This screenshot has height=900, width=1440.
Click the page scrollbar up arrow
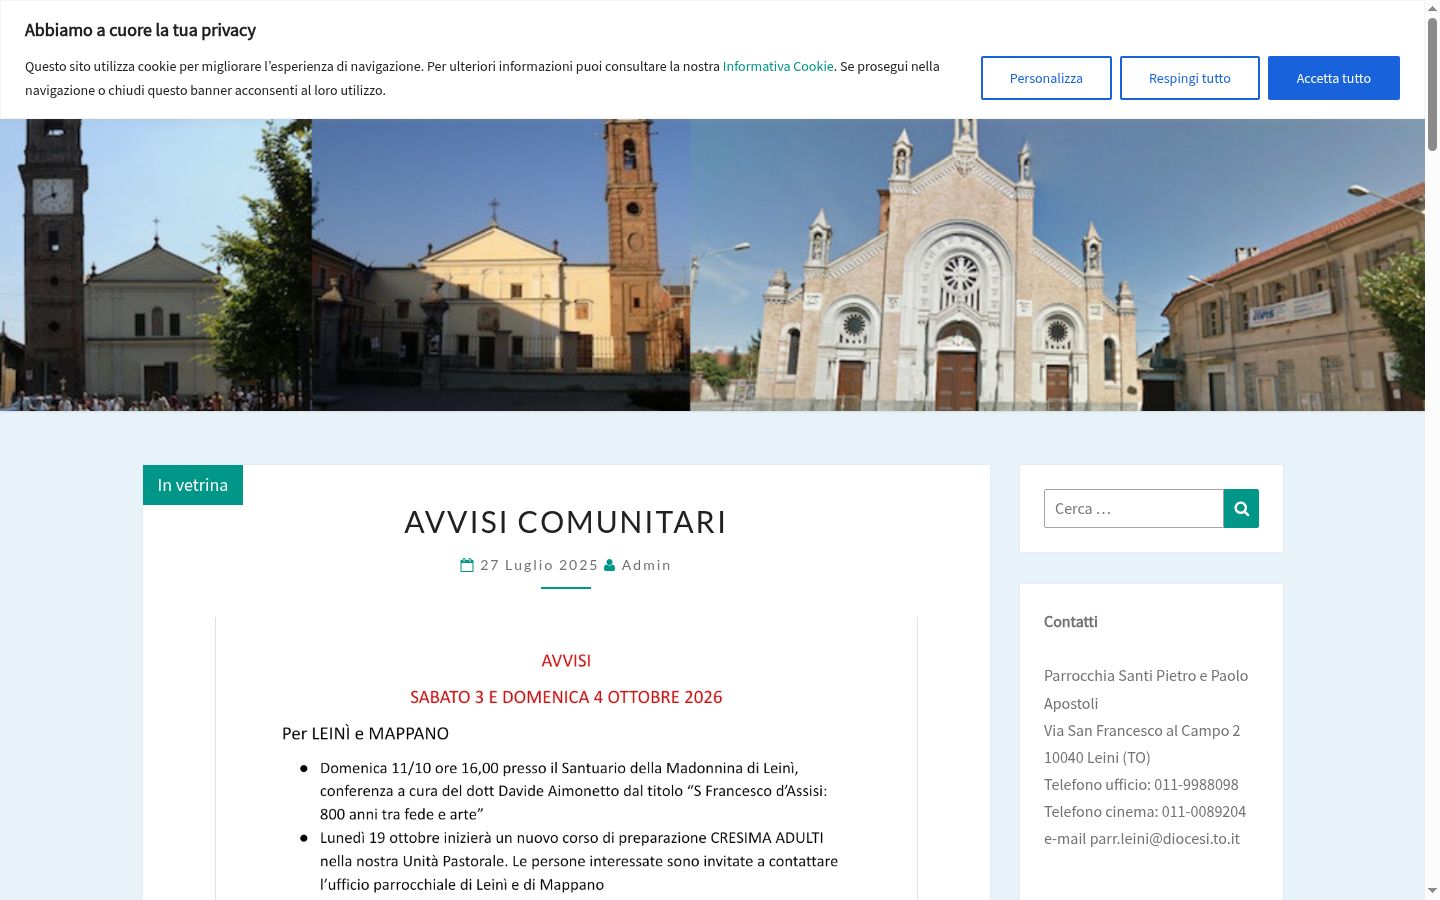pos(1432,8)
